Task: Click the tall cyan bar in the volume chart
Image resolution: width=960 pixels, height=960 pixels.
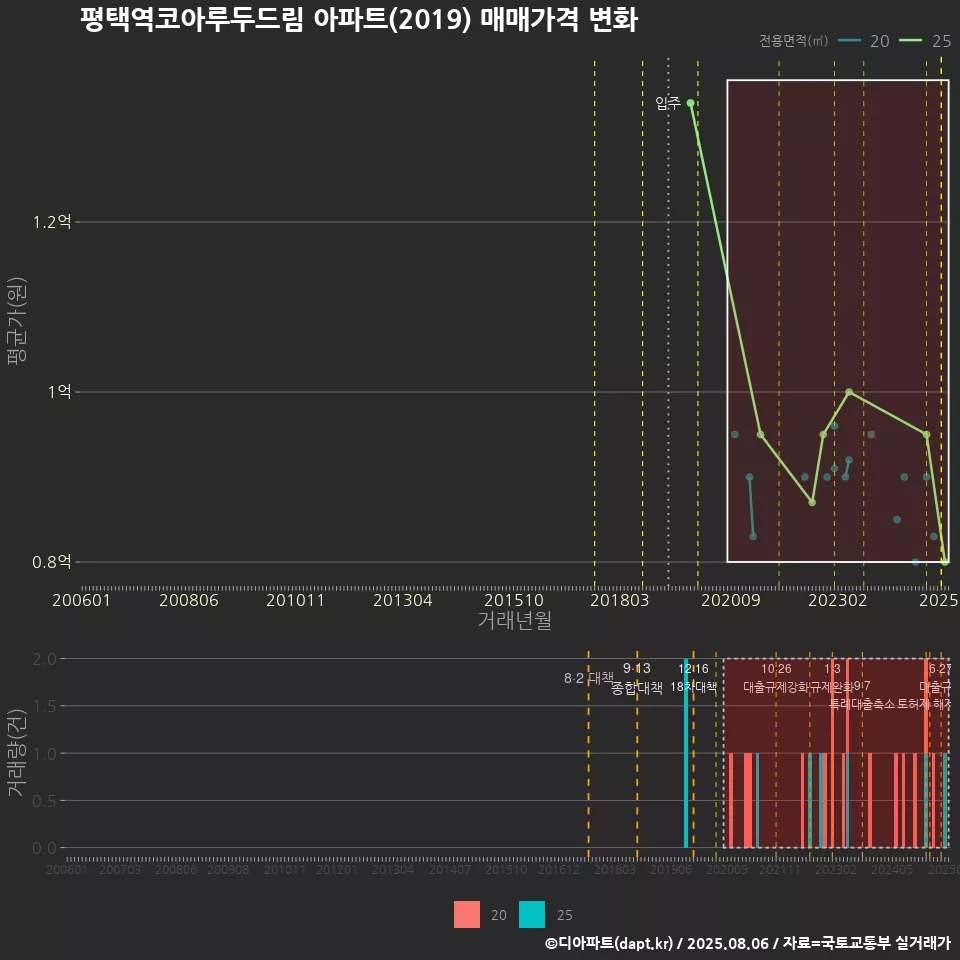Action: [686, 753]
